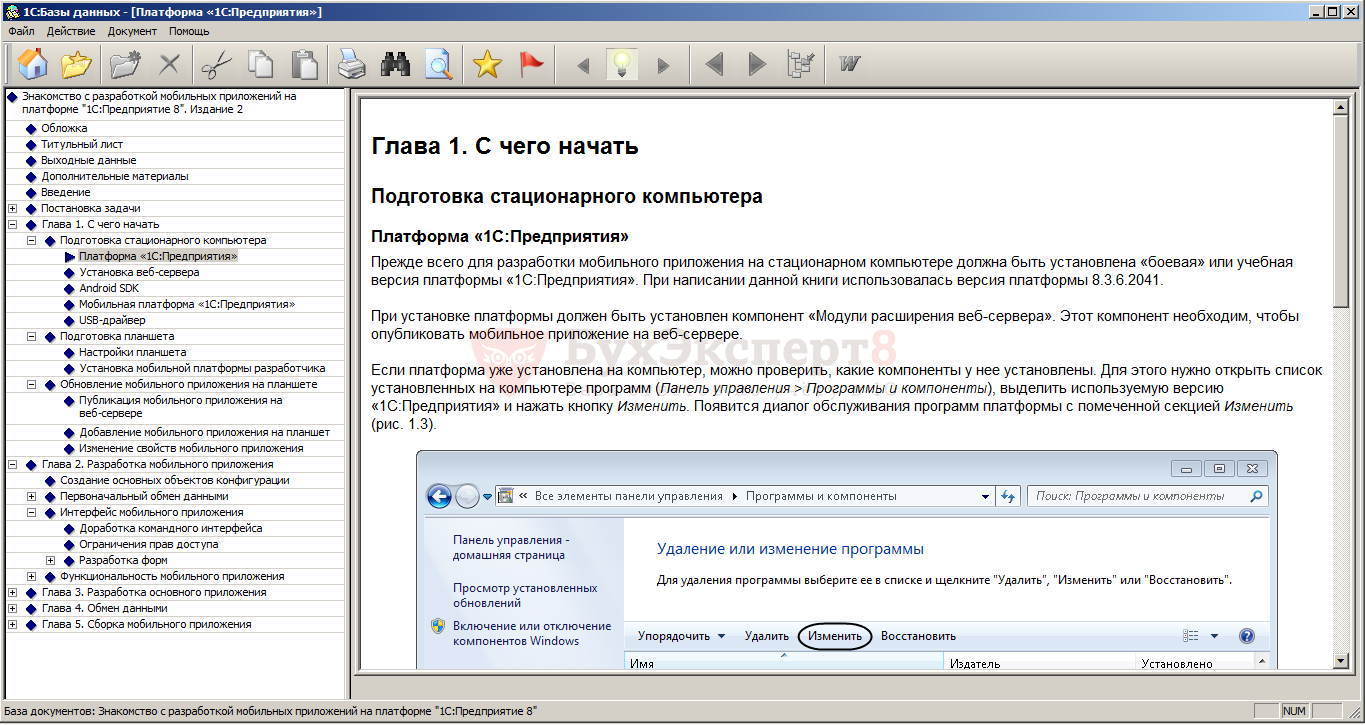This screenshot has width=1365, height=725.
Task: Collapse the Глава 1. С чего начать node
Action: (x=12, y=224)
